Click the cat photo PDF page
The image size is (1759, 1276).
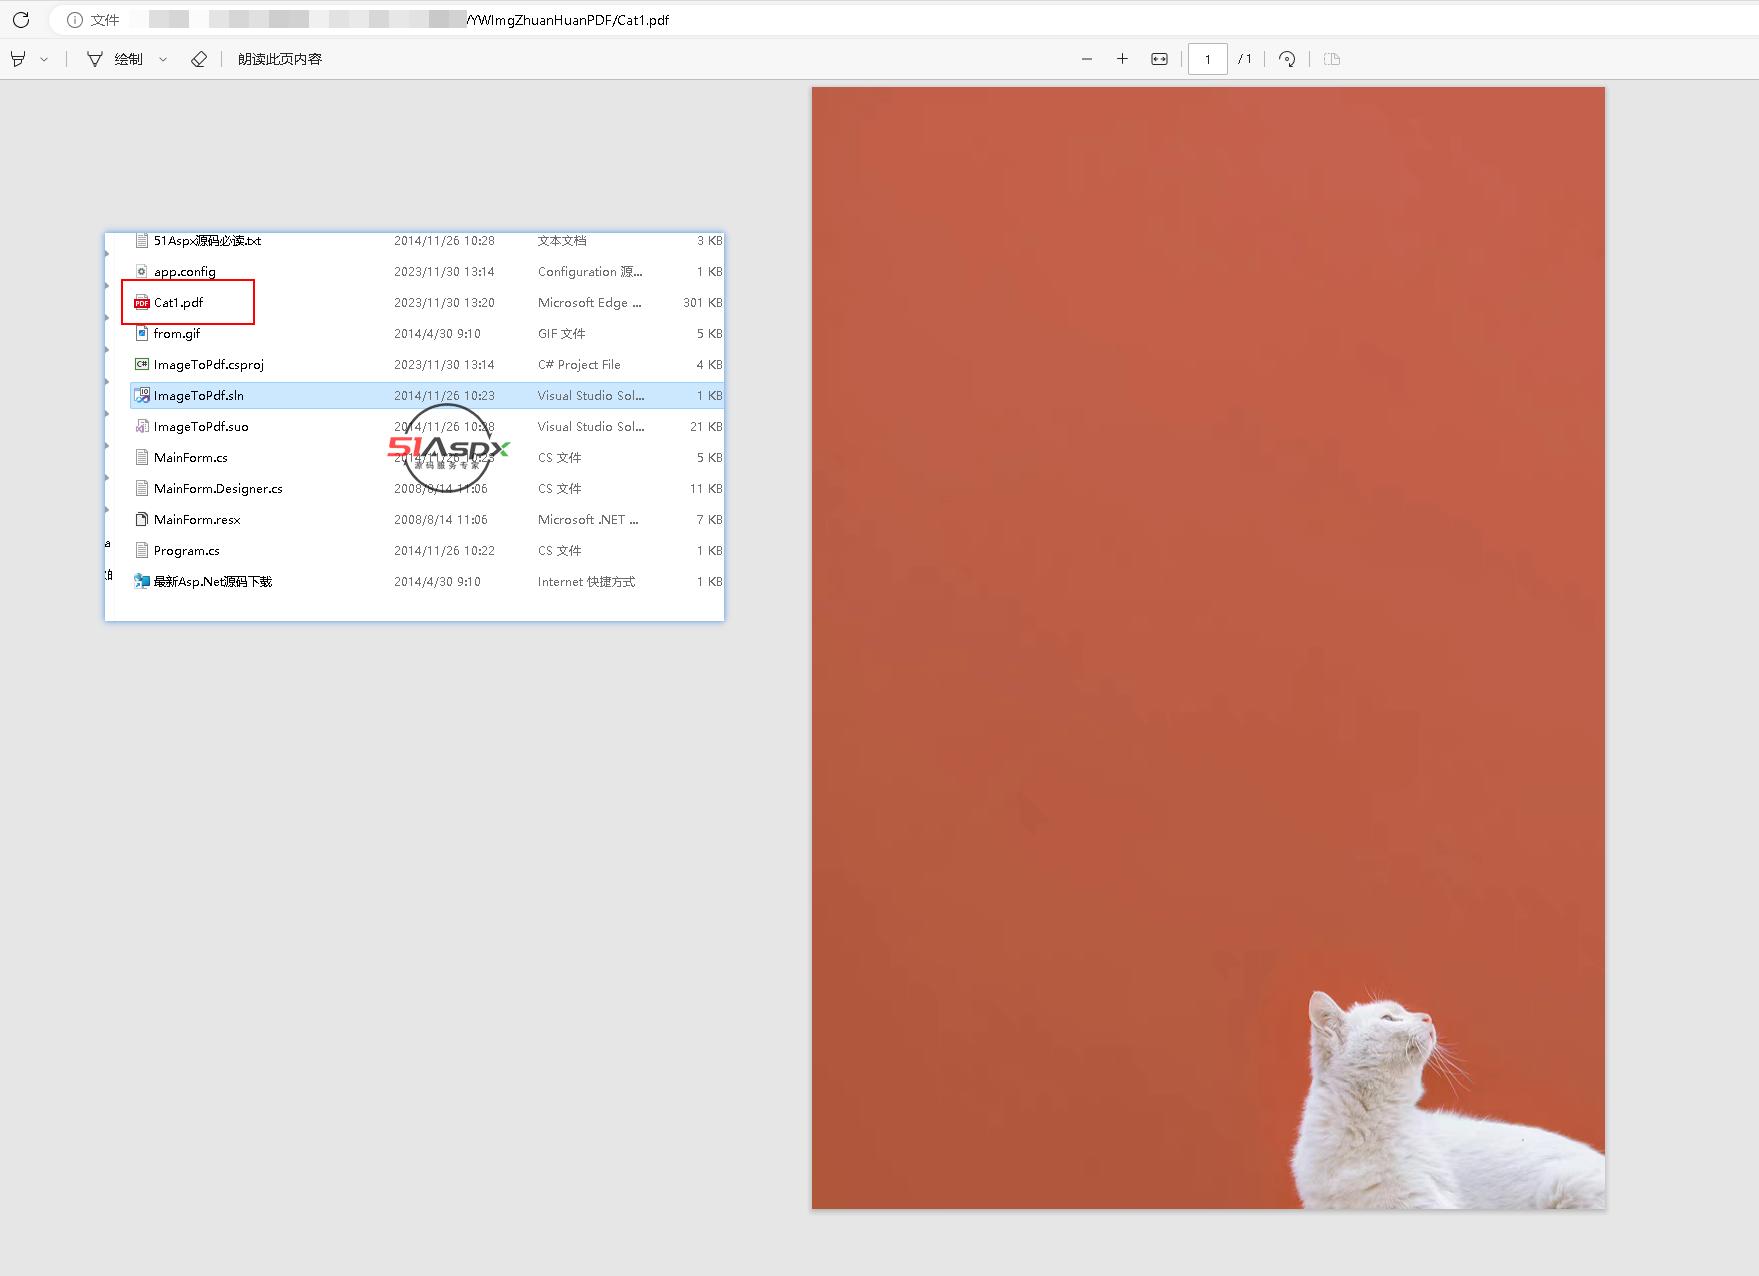coord(1208,648)
